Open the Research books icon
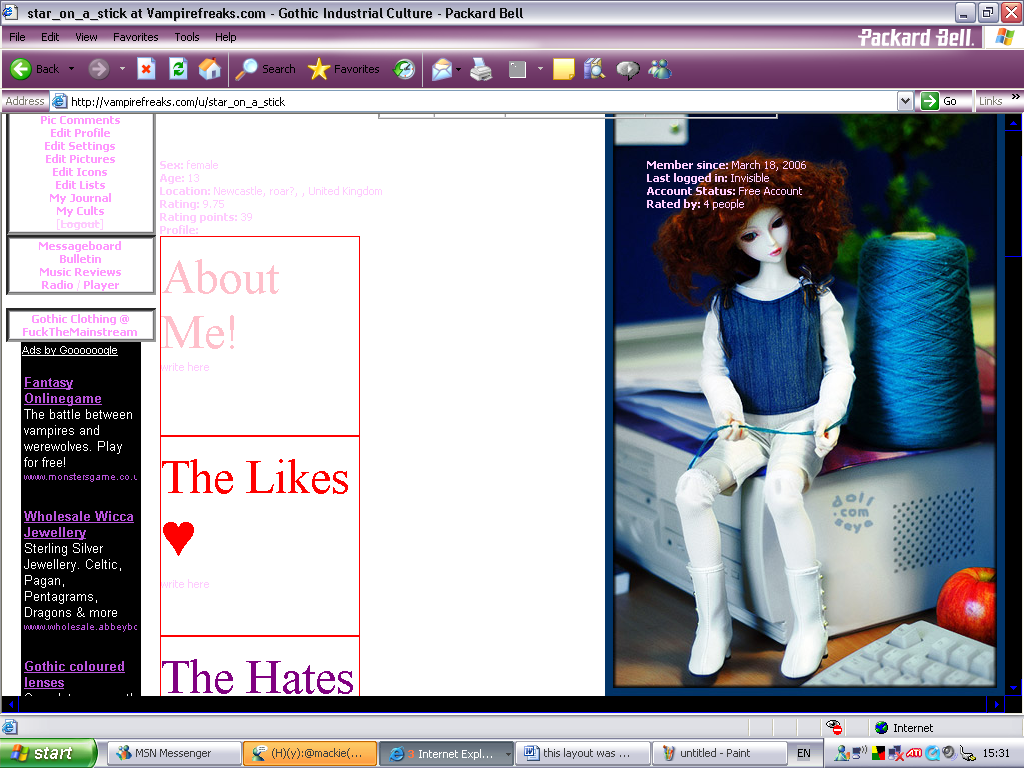 (595, 69)
